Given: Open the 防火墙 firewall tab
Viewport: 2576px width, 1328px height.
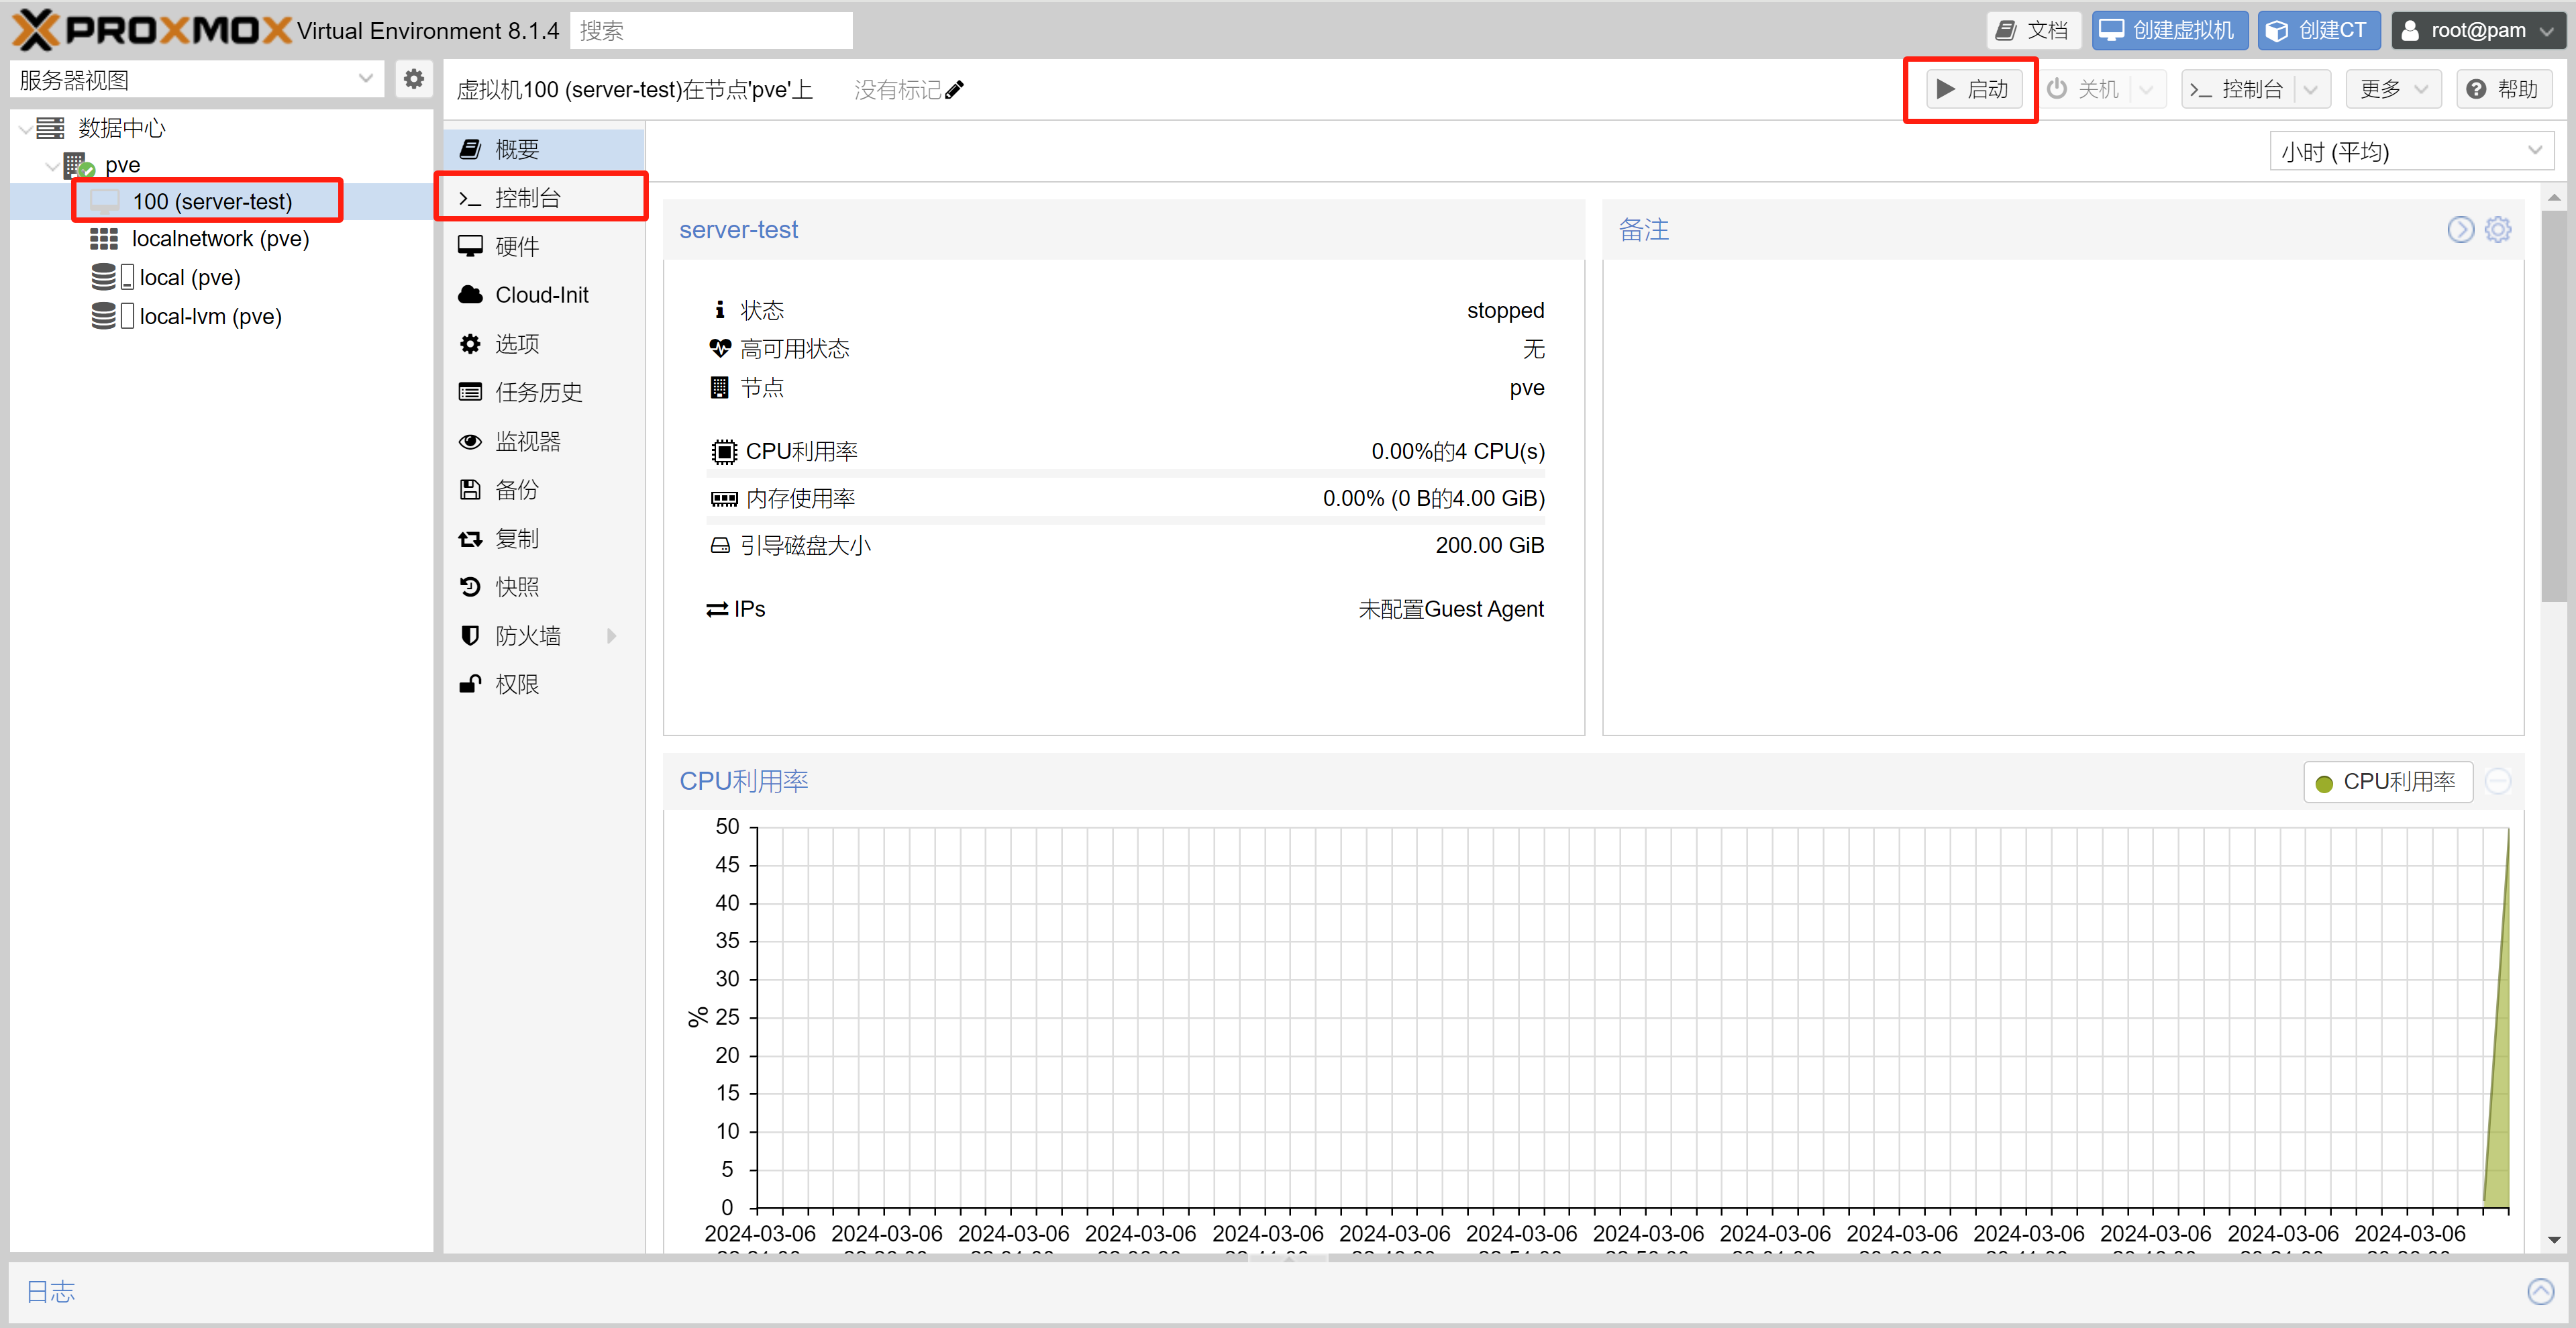Looking at the screenshot, I should [544, 636].
